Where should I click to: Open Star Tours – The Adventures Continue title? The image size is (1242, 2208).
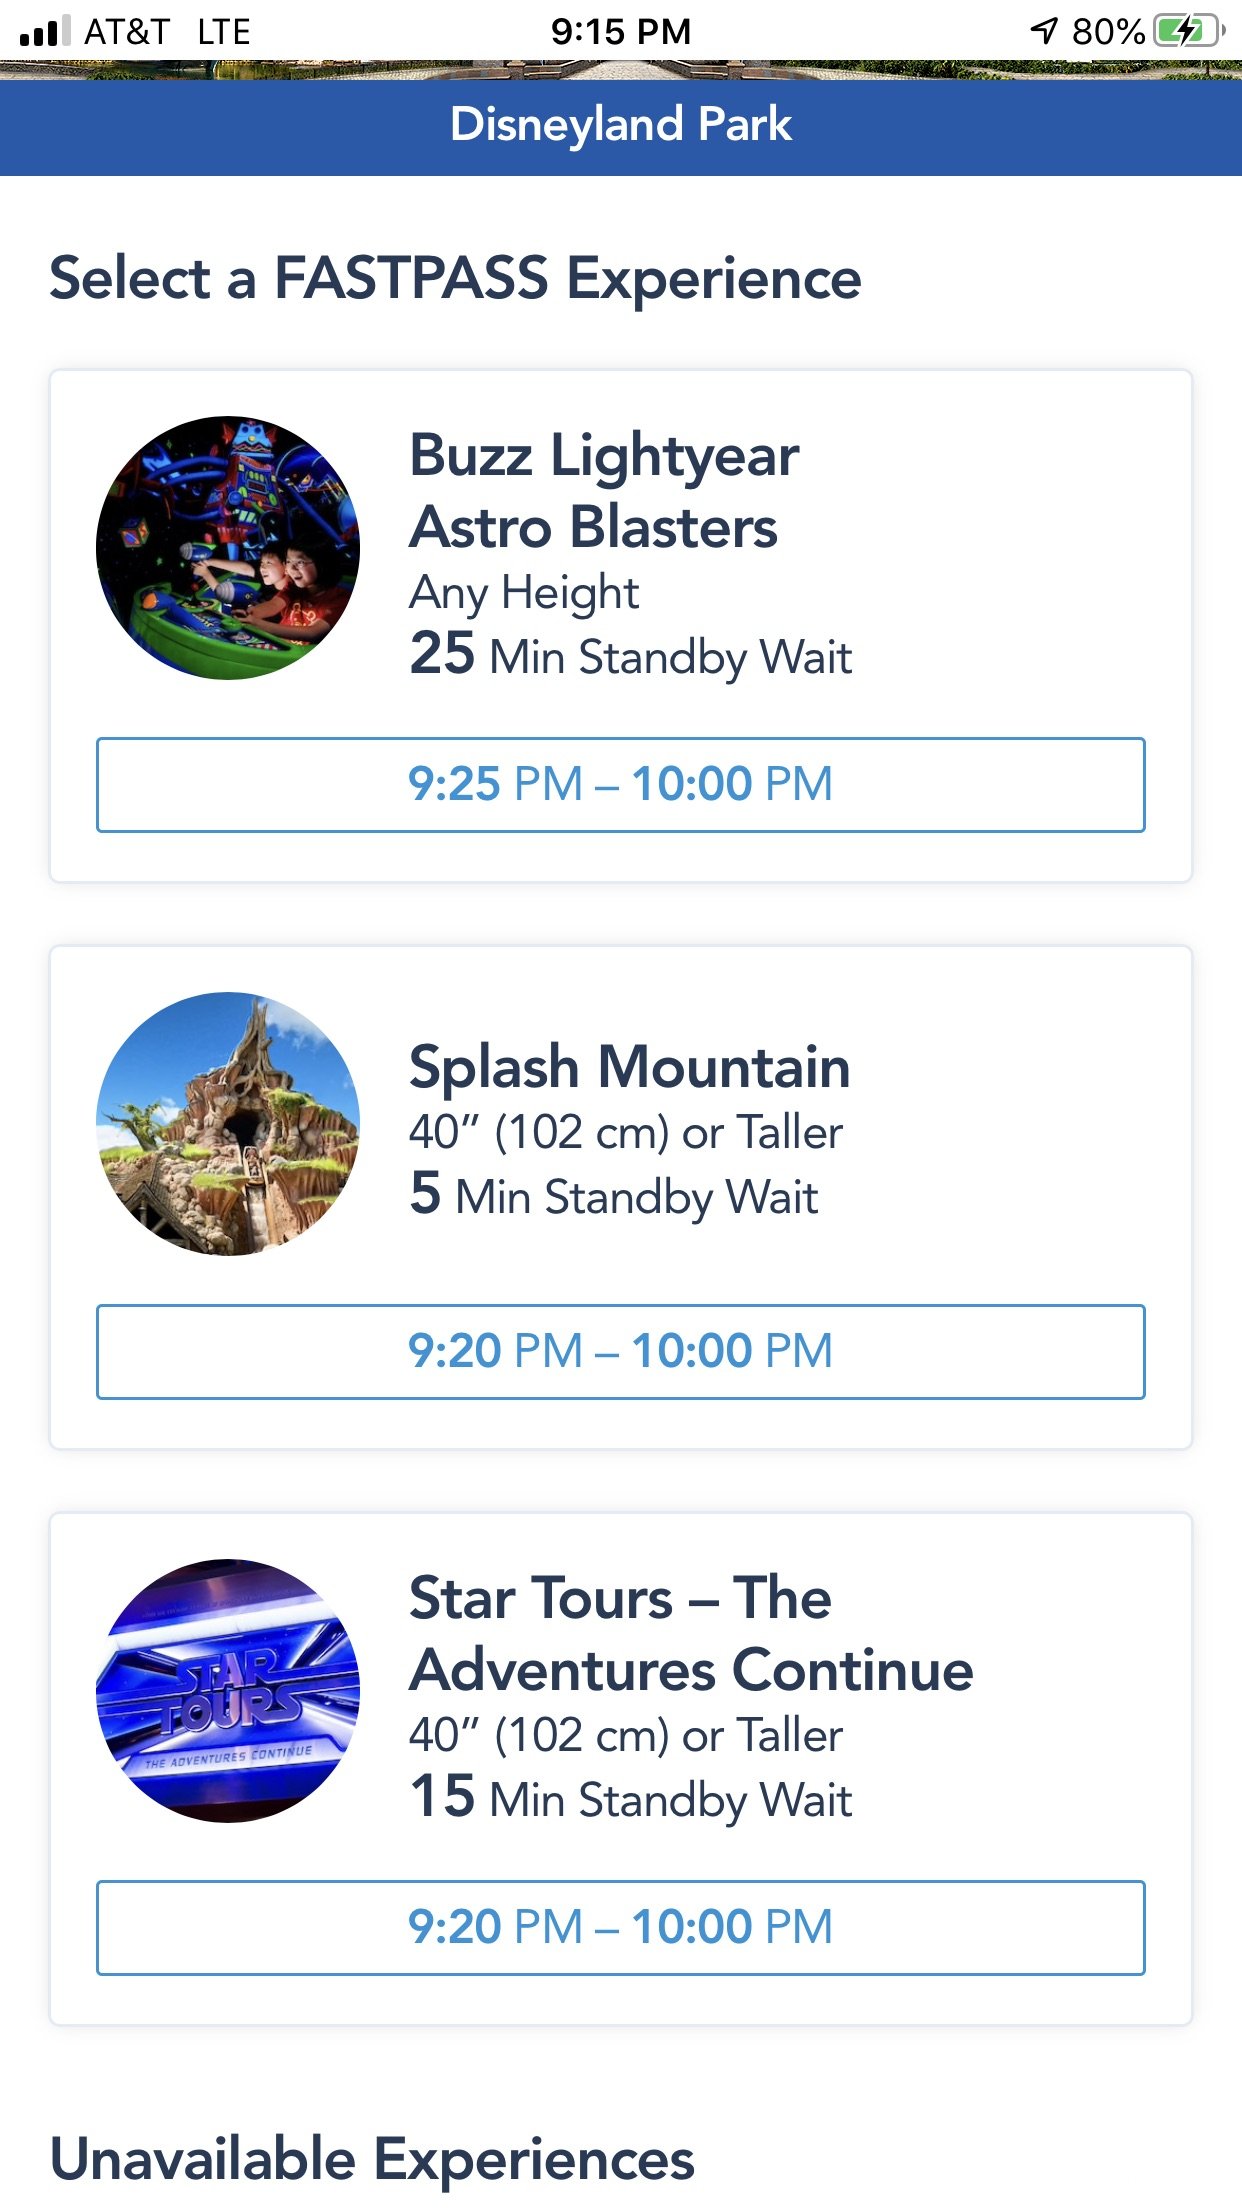click(691, 1634)
